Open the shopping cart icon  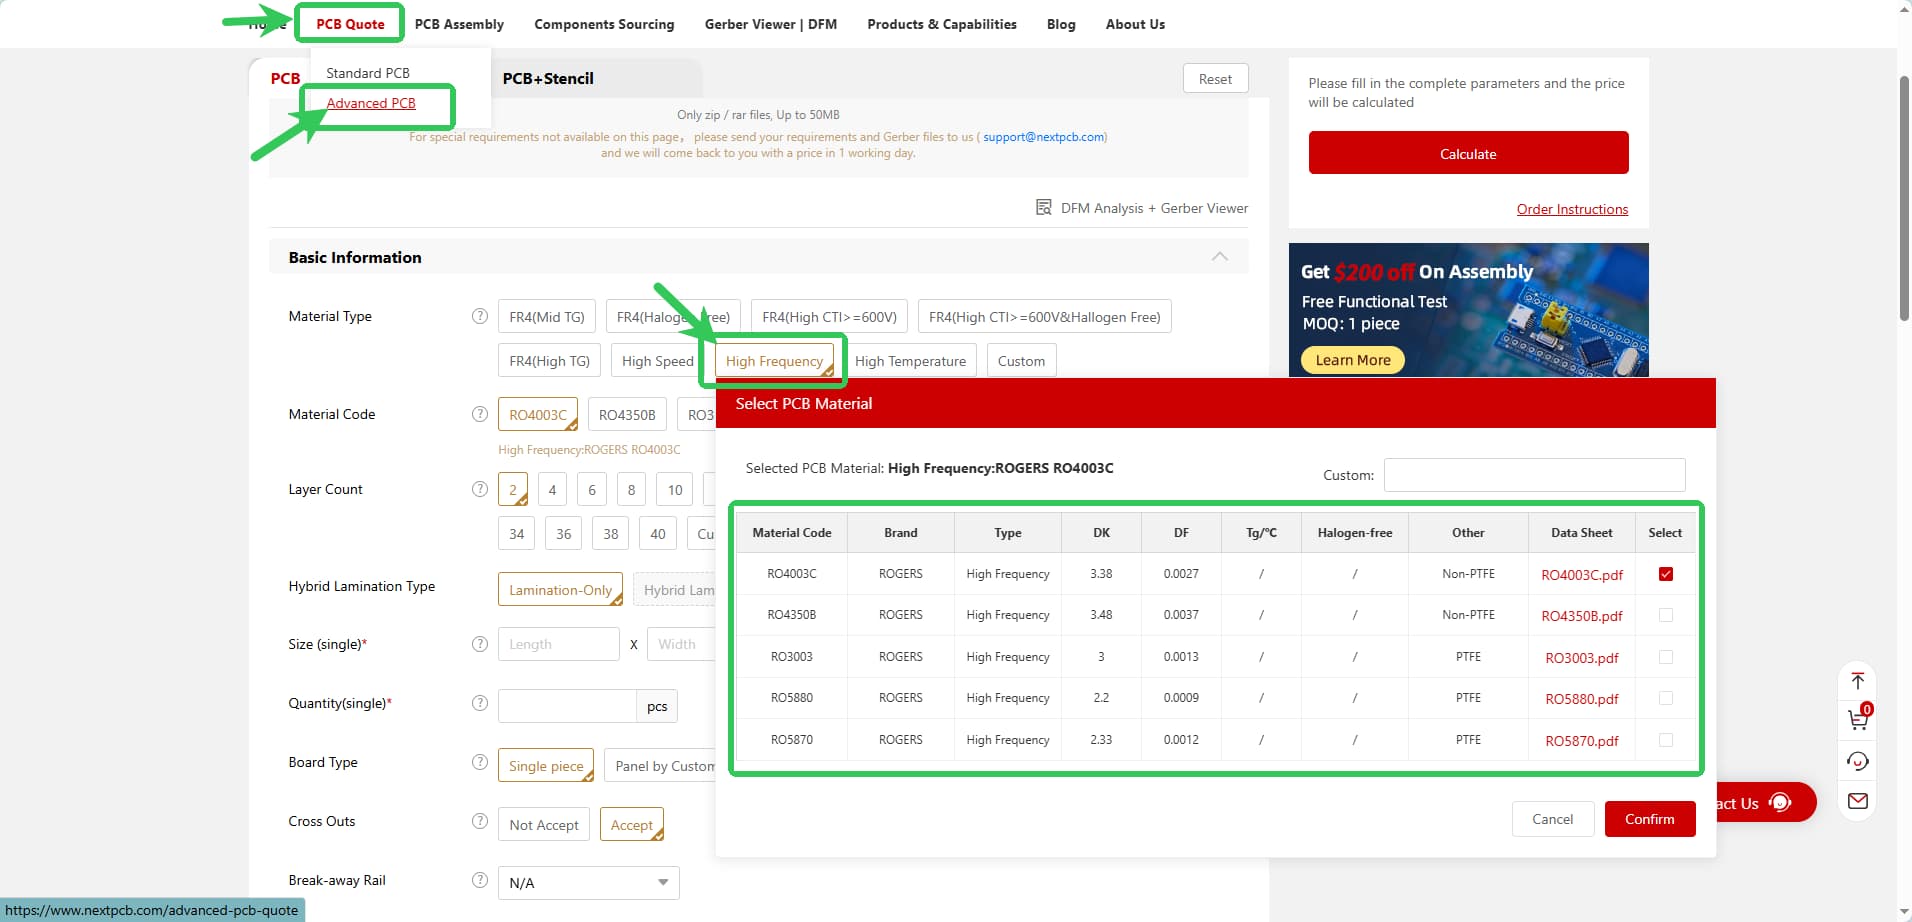(1857, 719)
